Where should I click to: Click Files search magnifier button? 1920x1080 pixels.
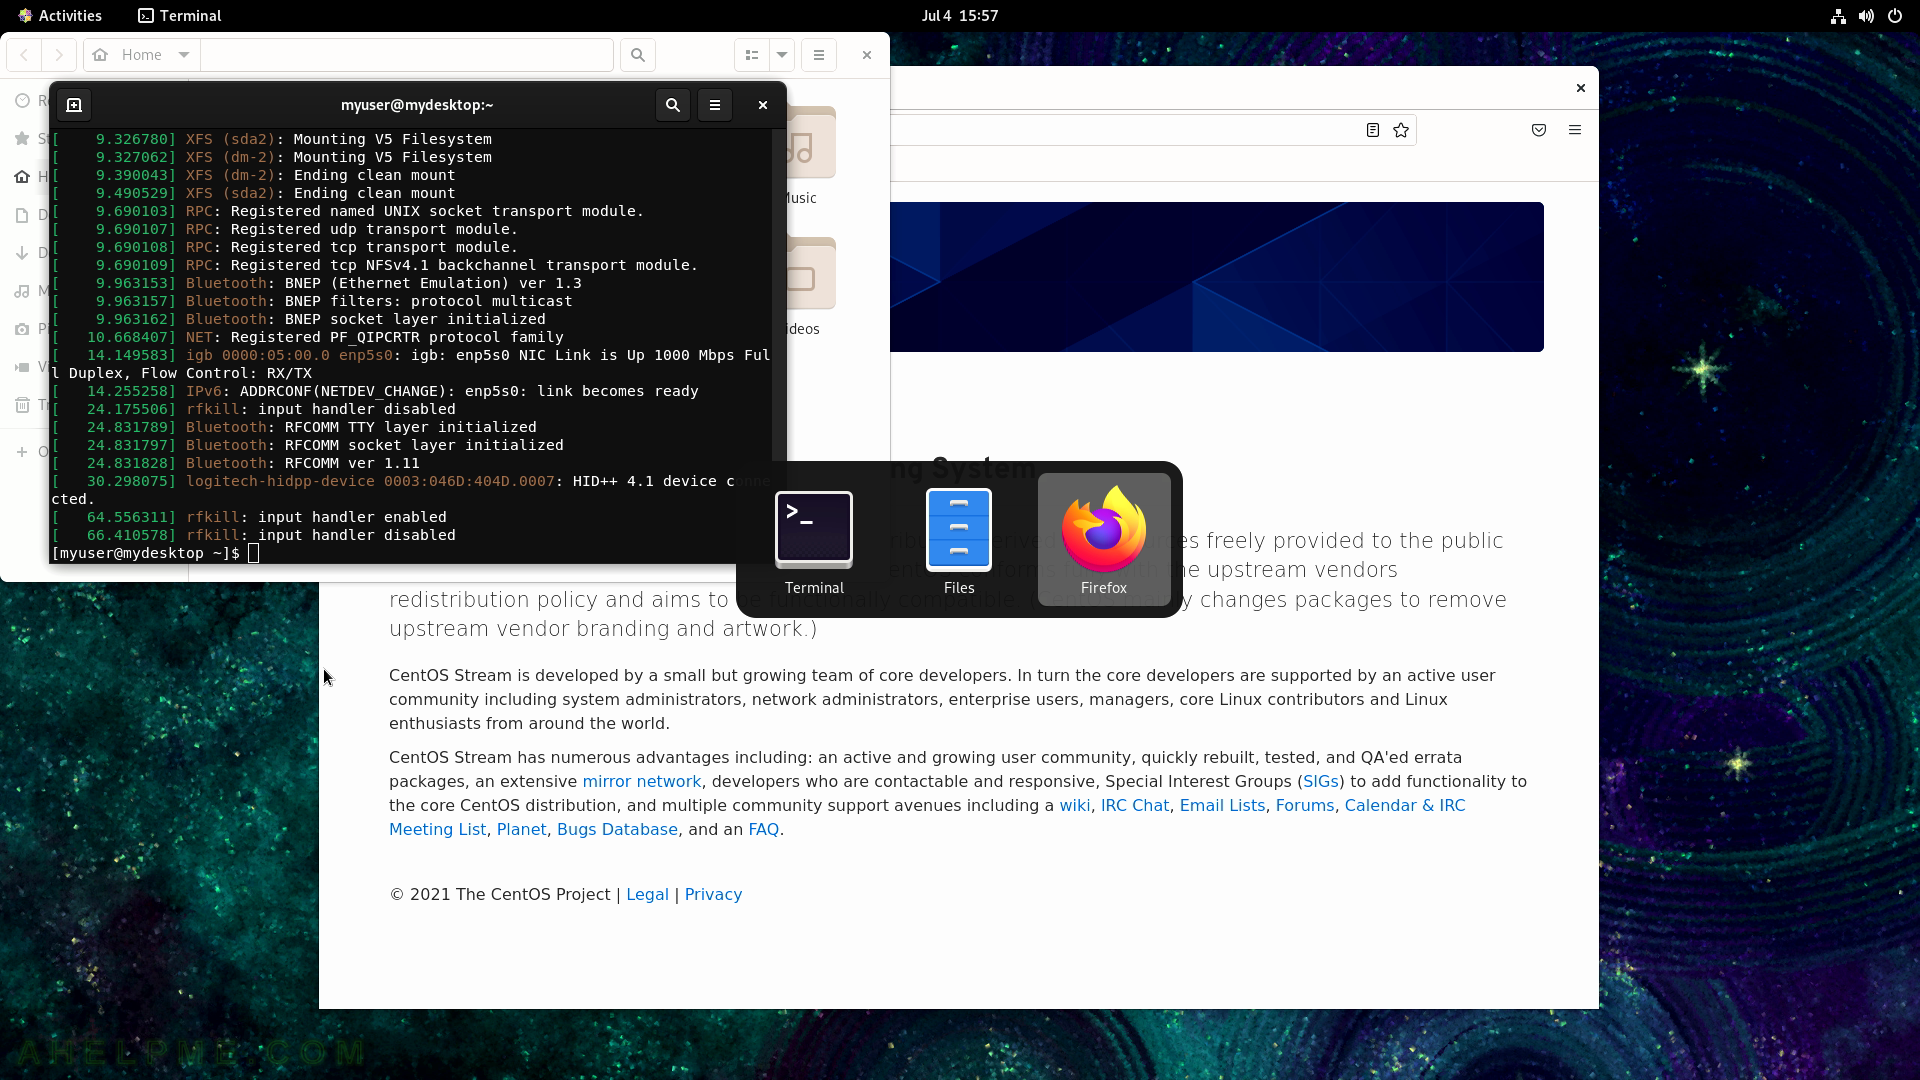pos(638,55)
